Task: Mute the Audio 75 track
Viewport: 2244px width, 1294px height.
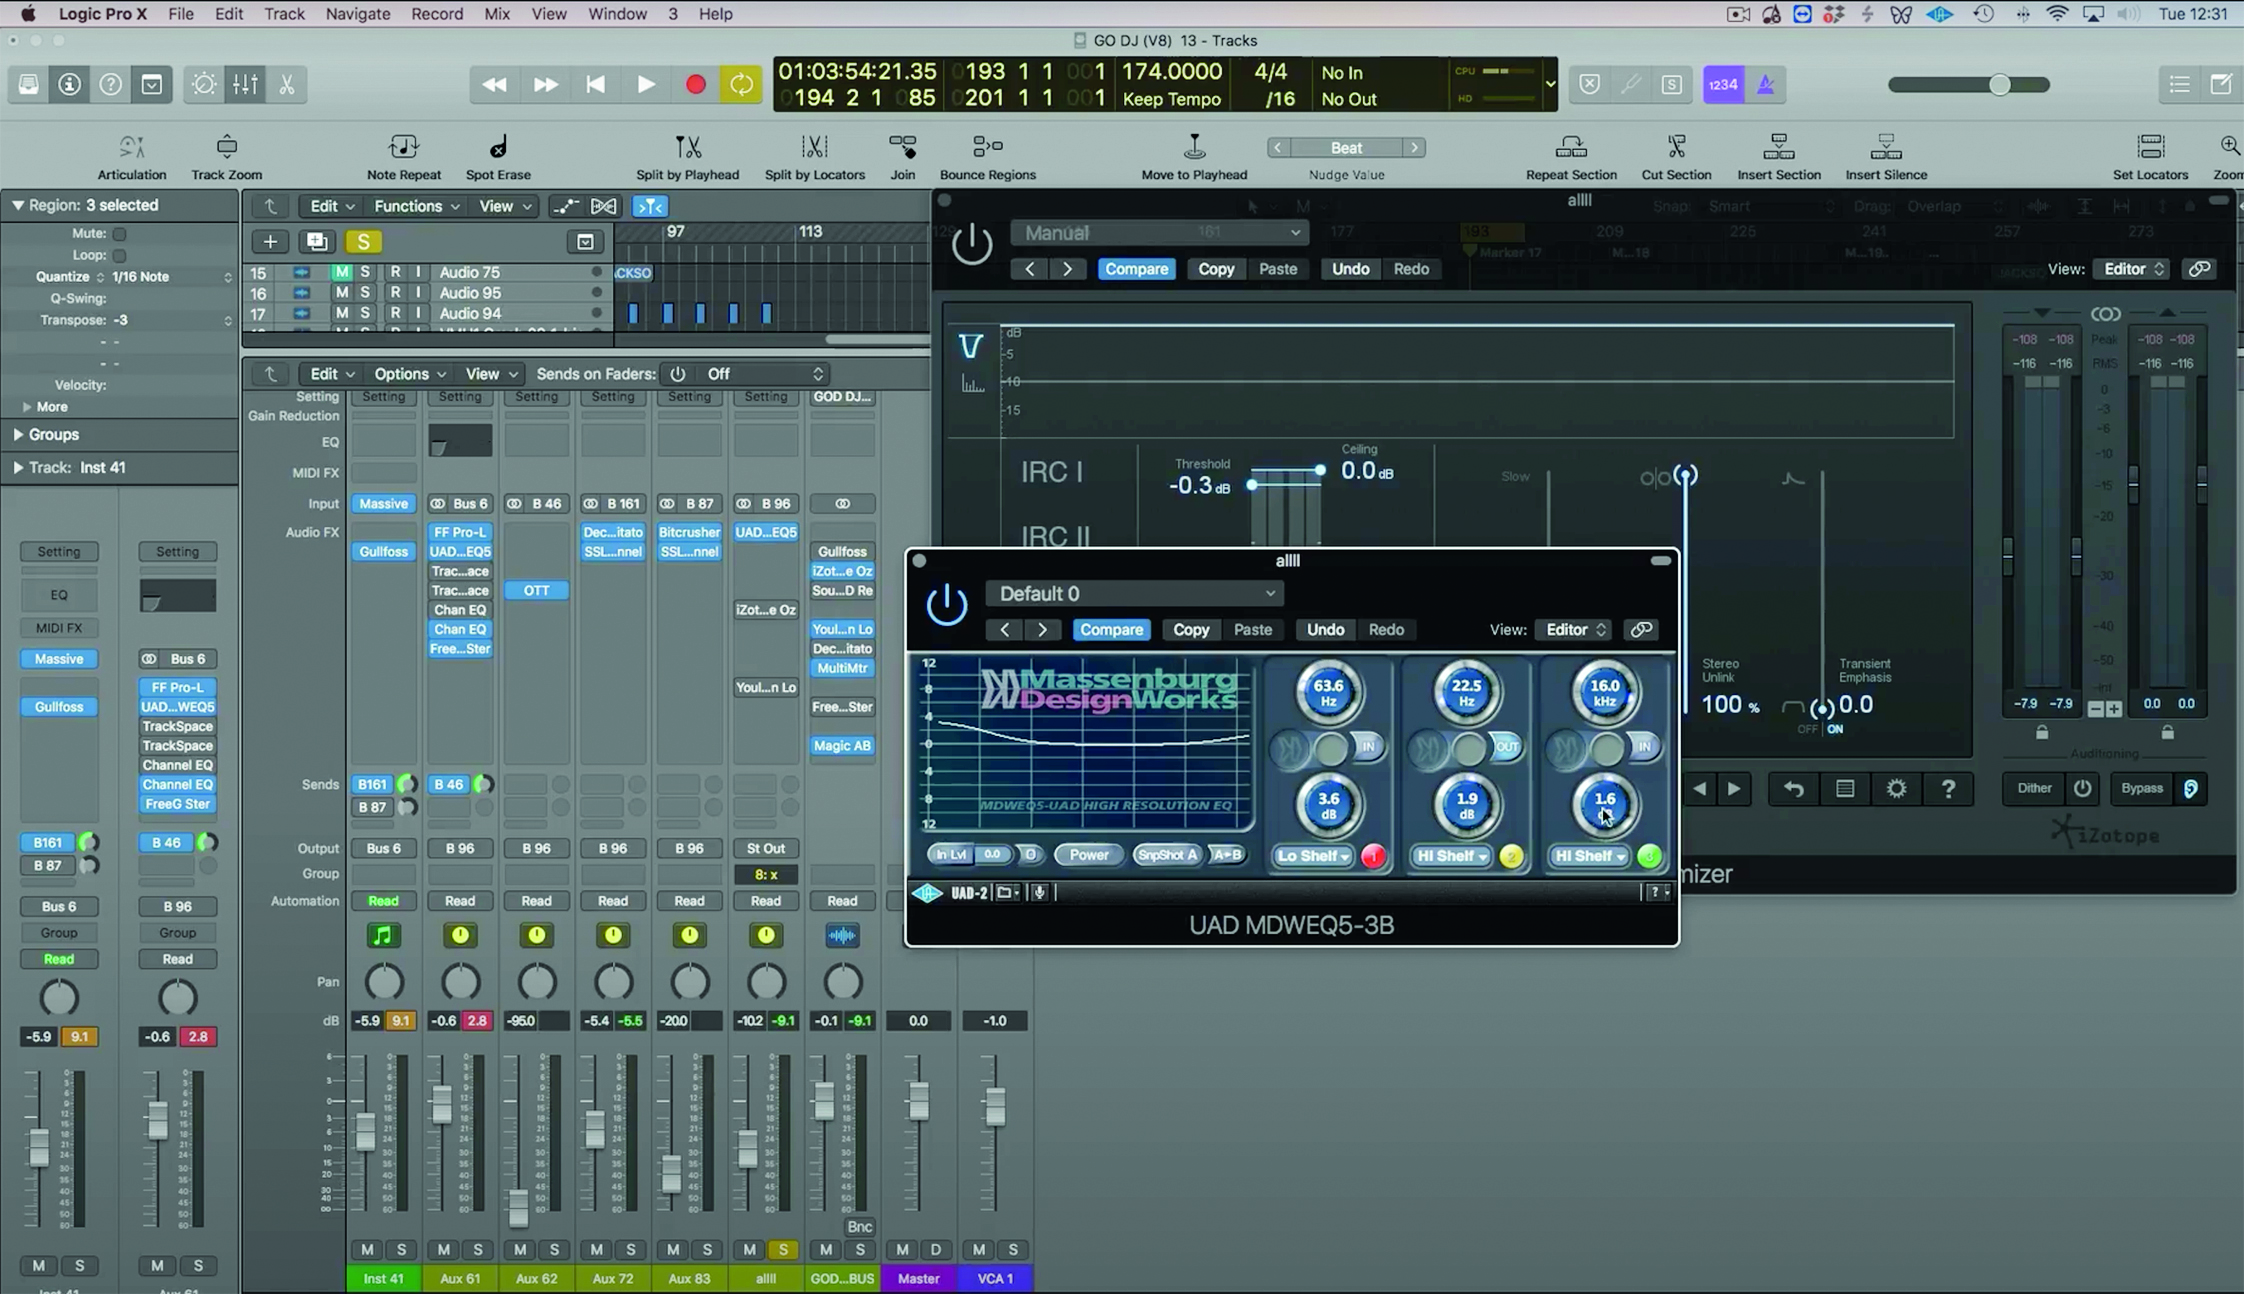Action: pyautogui.click(x=342, y=272)
